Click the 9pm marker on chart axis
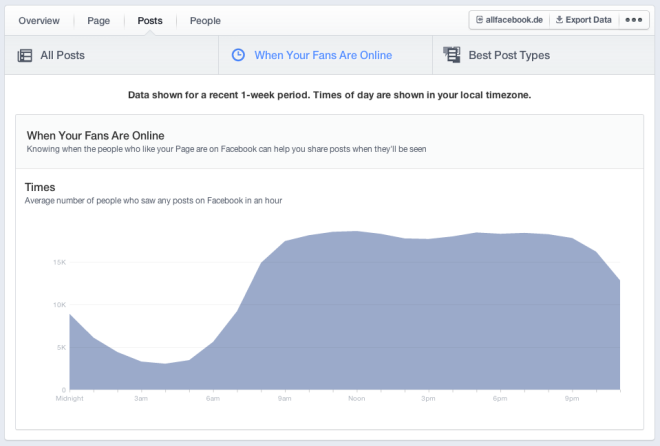Viewport: 660px width, 446px height. tap(571, 398)
